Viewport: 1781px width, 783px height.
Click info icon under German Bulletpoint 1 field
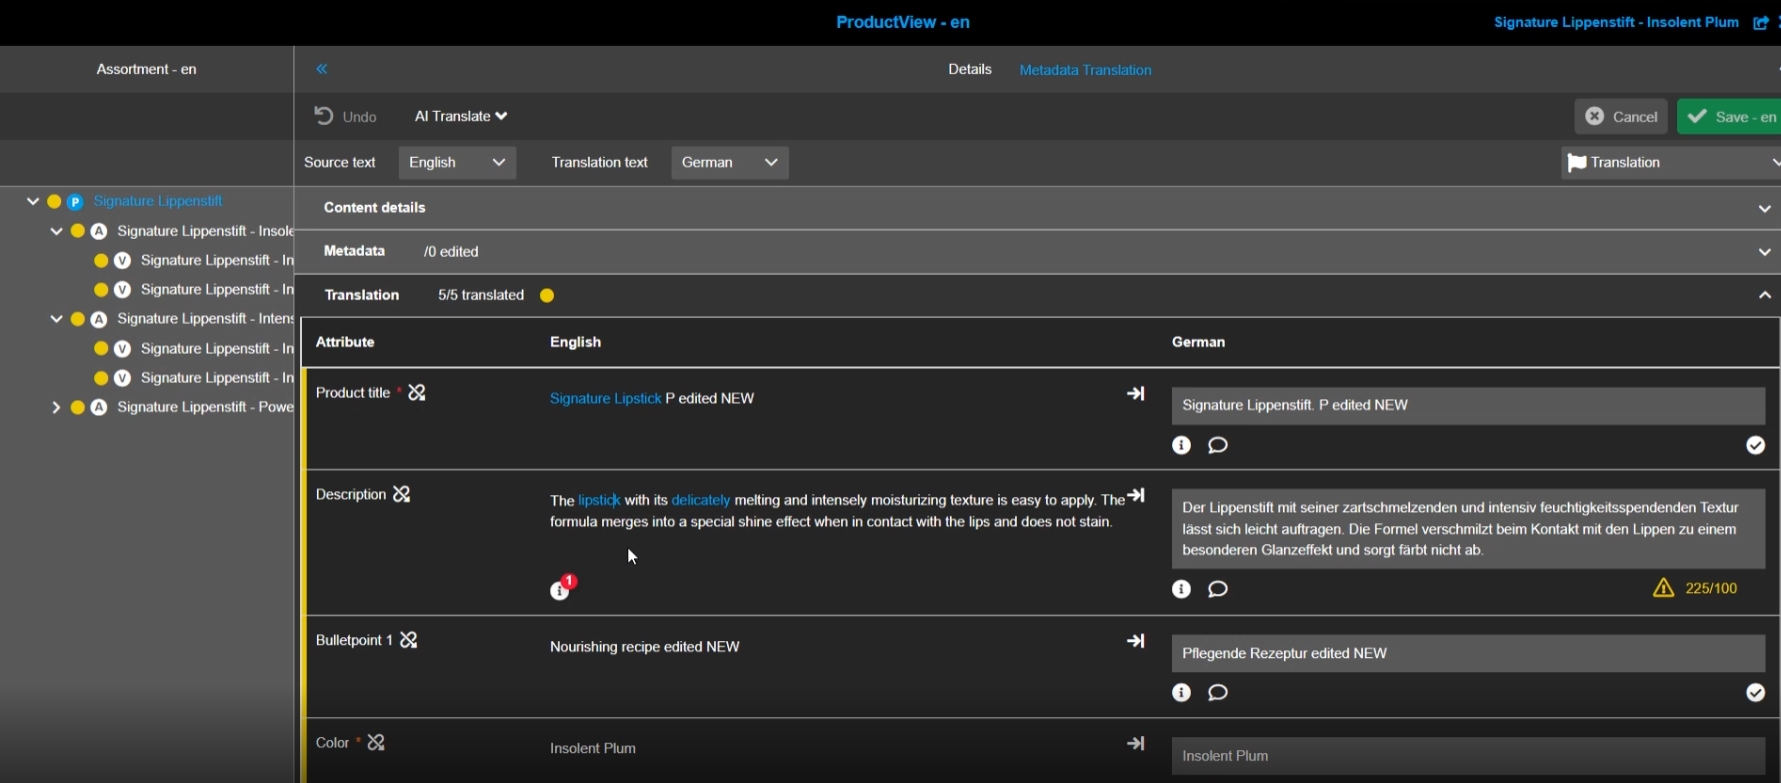[1181, 693]
